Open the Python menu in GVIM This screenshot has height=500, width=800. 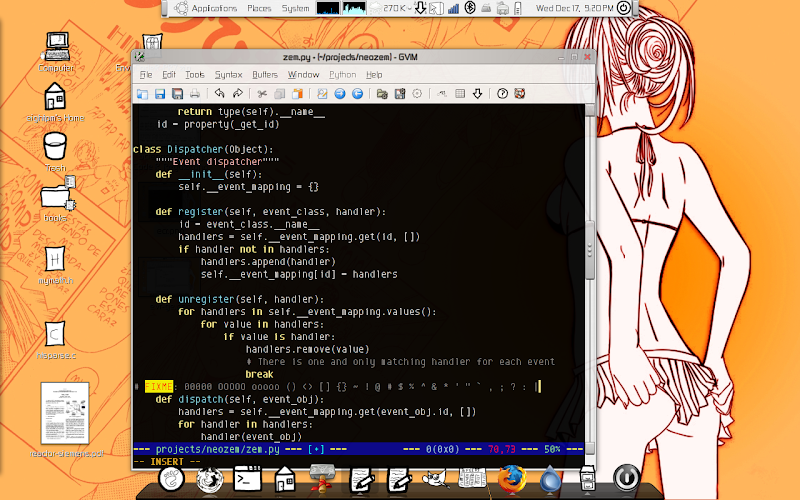tap(342, 75)
